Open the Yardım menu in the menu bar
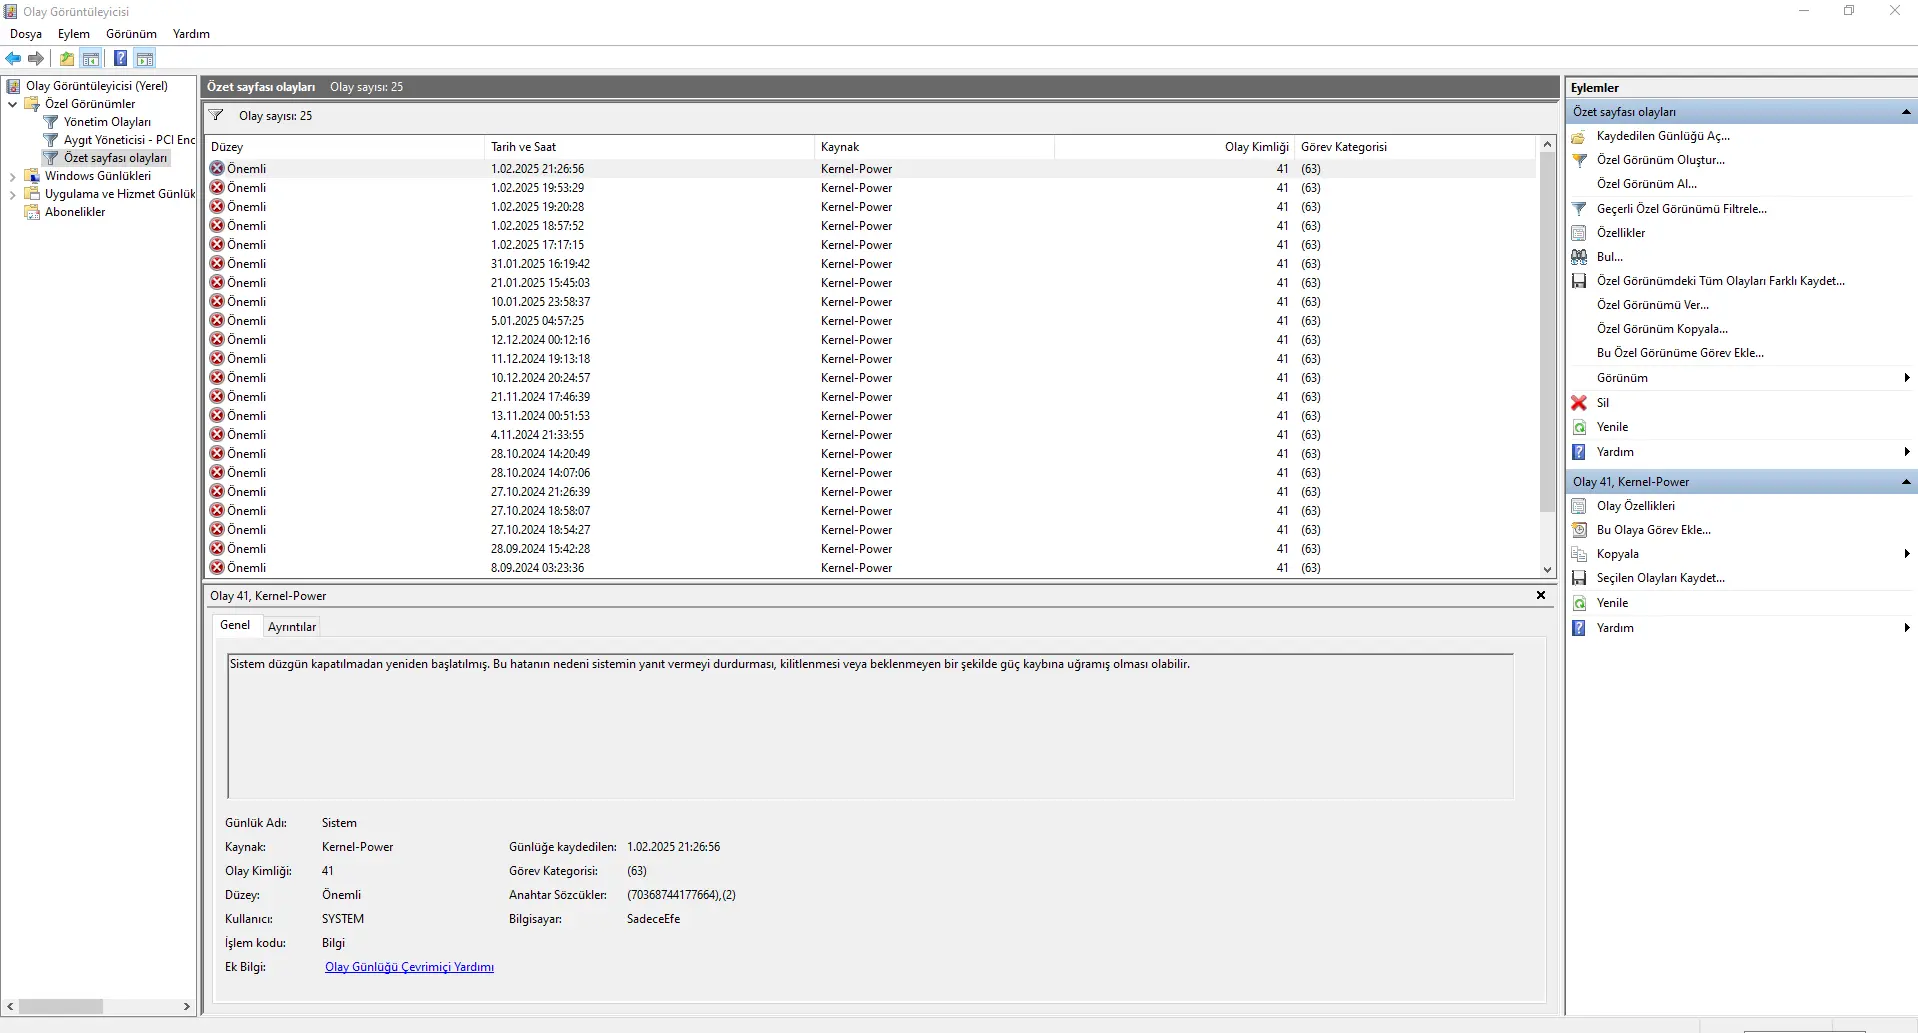The height and width of the screenshot is (1033, 1918). point(191,34)
